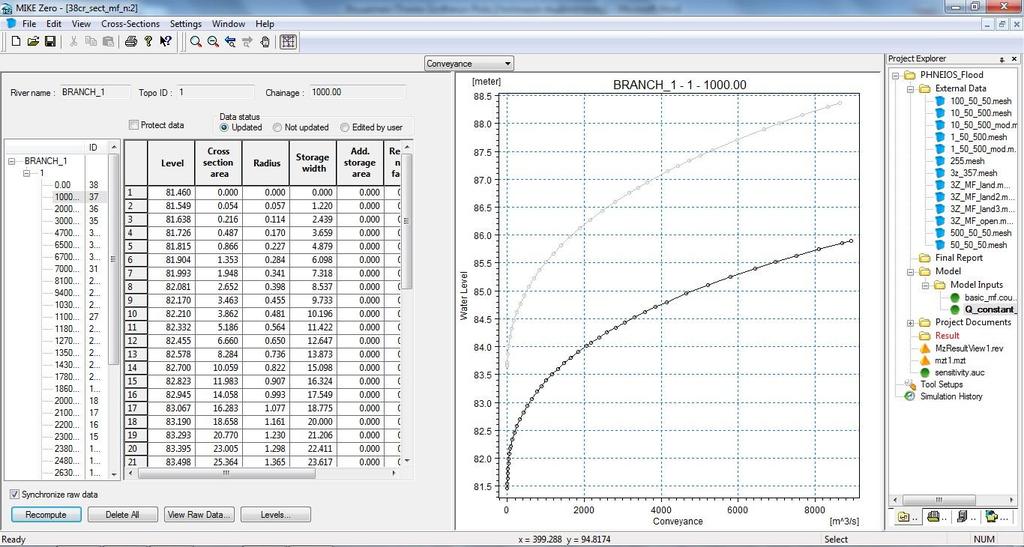Click the green basic_mf.cou icon
This screenshot has height=547, width=1024.
coord(956,297)
